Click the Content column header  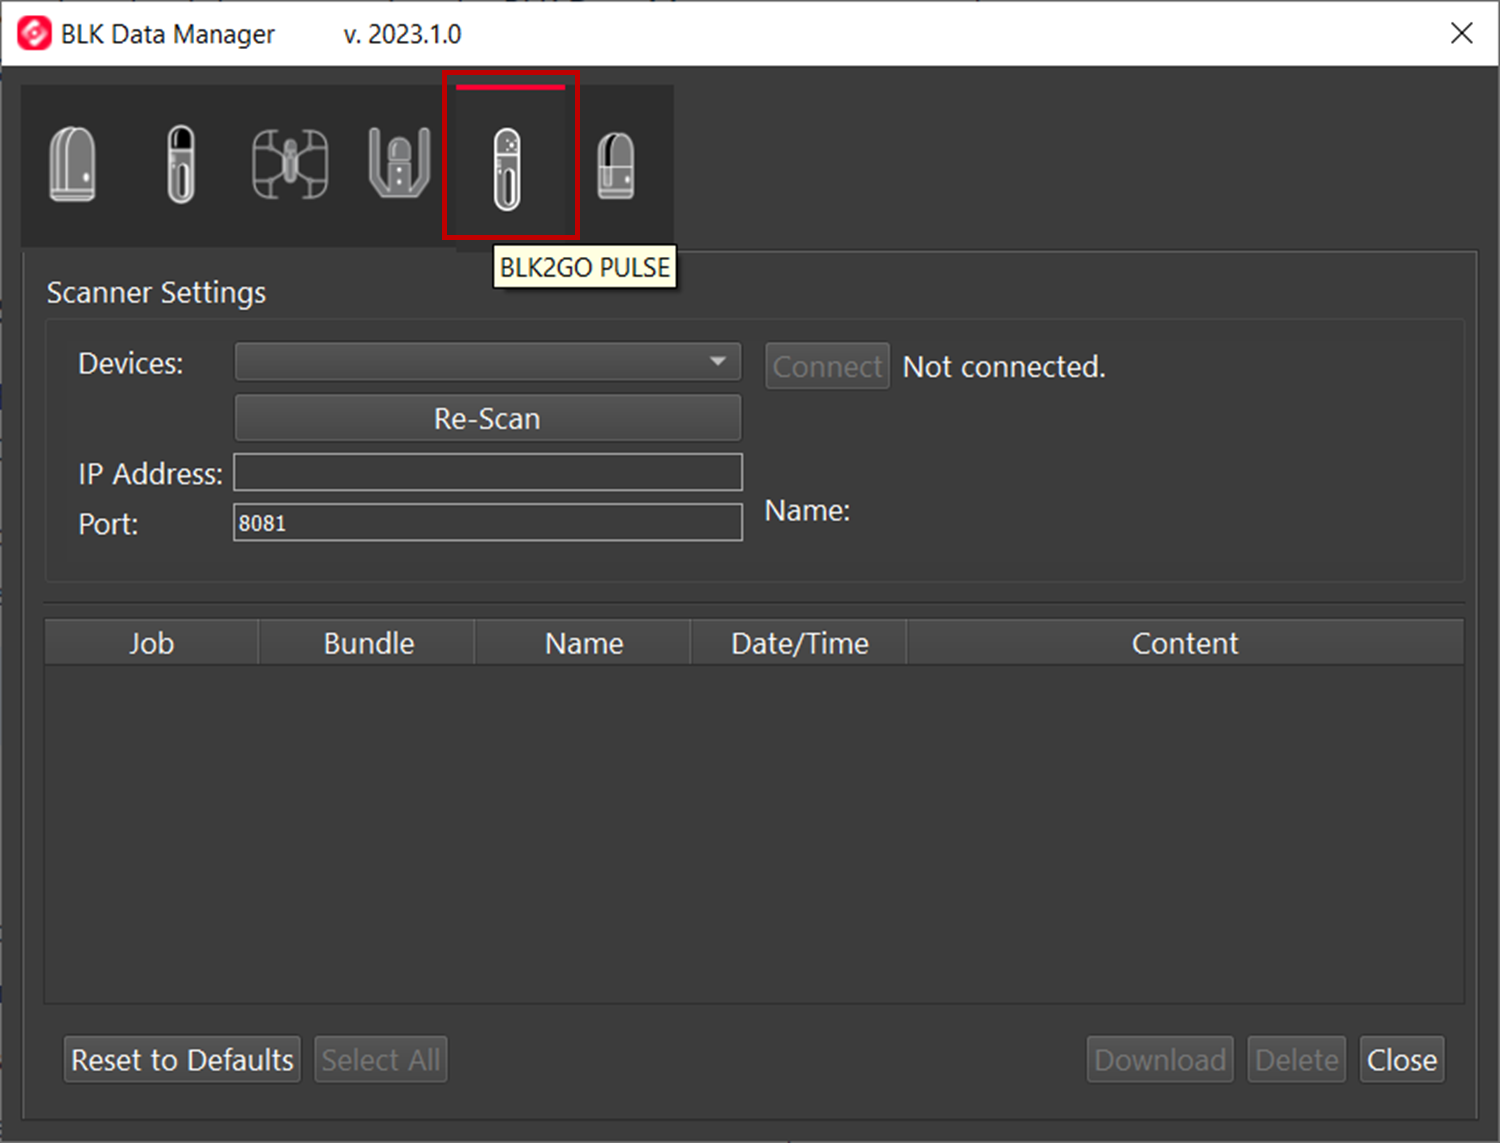point(1185,642)
